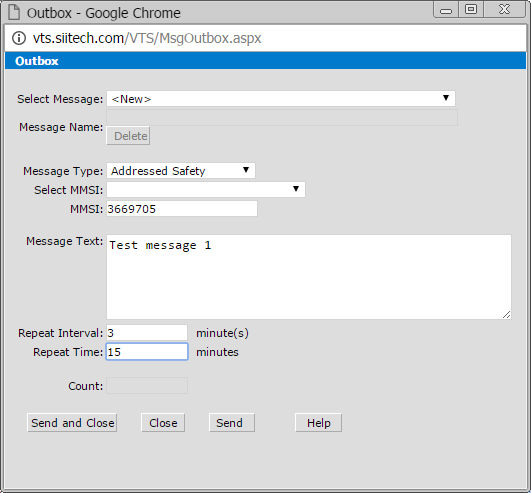The height and width of the screenshot is (493, 531).
Task: Click the Delete button
Action: (x=128, y=136)
